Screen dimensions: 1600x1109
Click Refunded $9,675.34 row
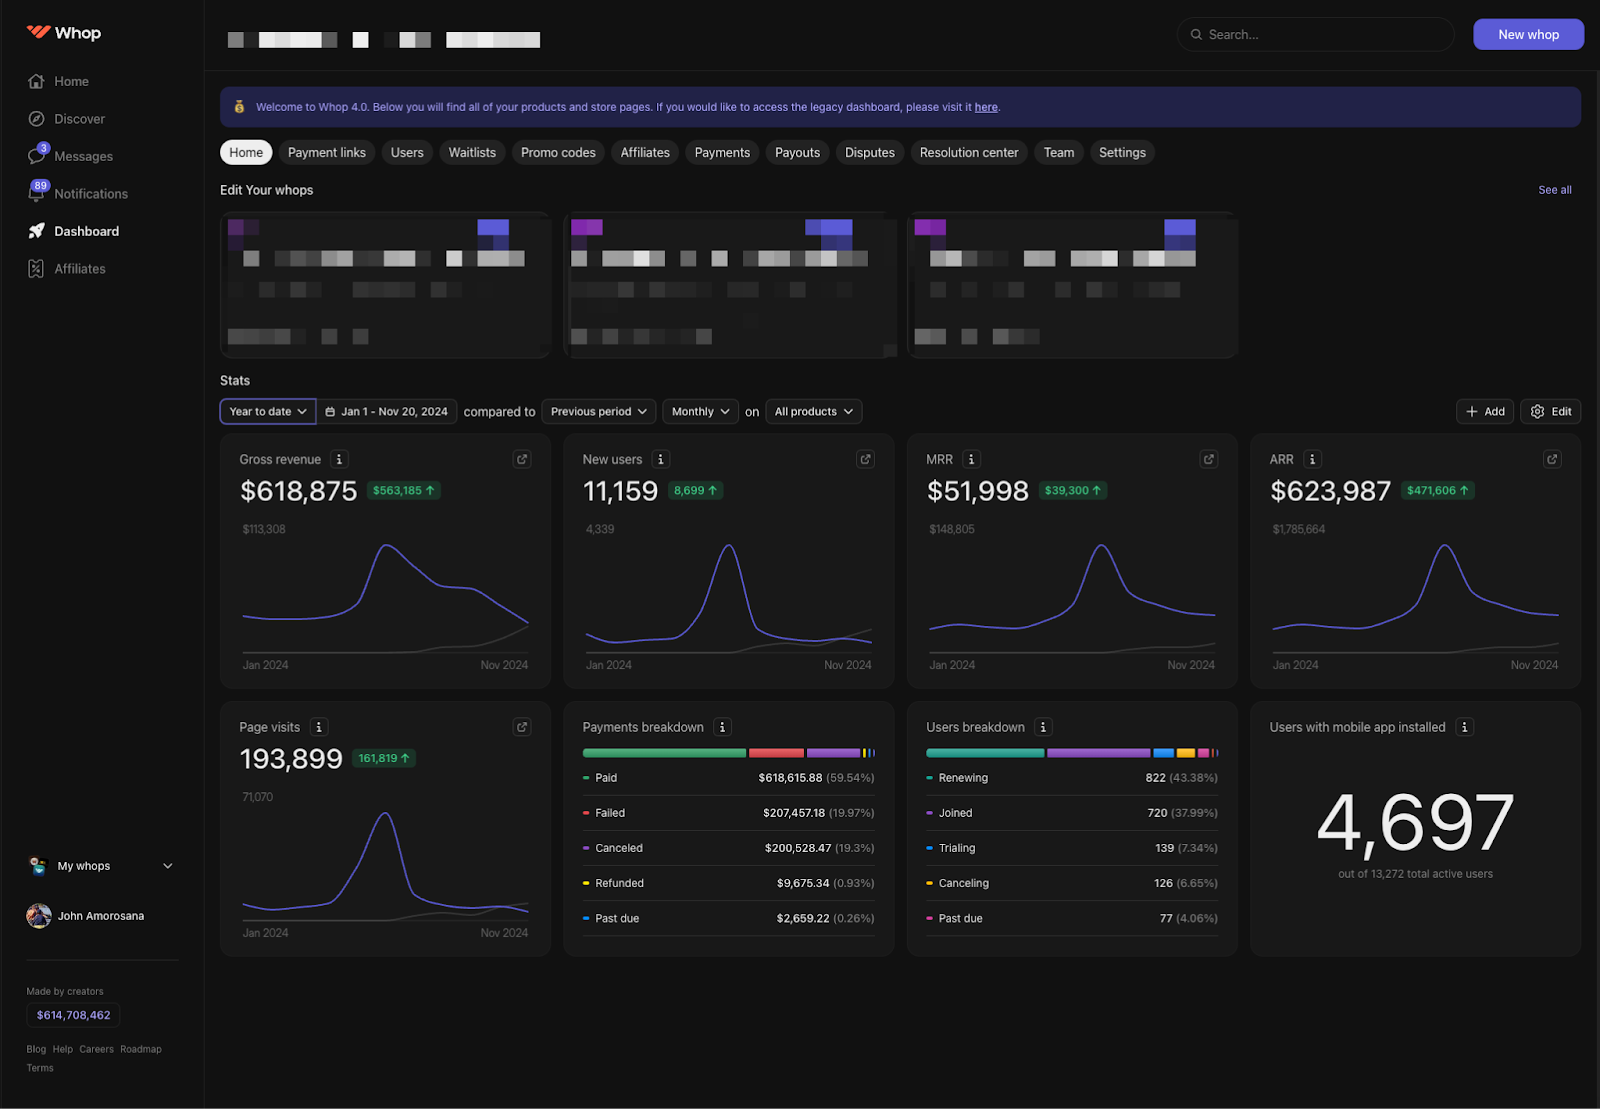click(x=728, y=883)
